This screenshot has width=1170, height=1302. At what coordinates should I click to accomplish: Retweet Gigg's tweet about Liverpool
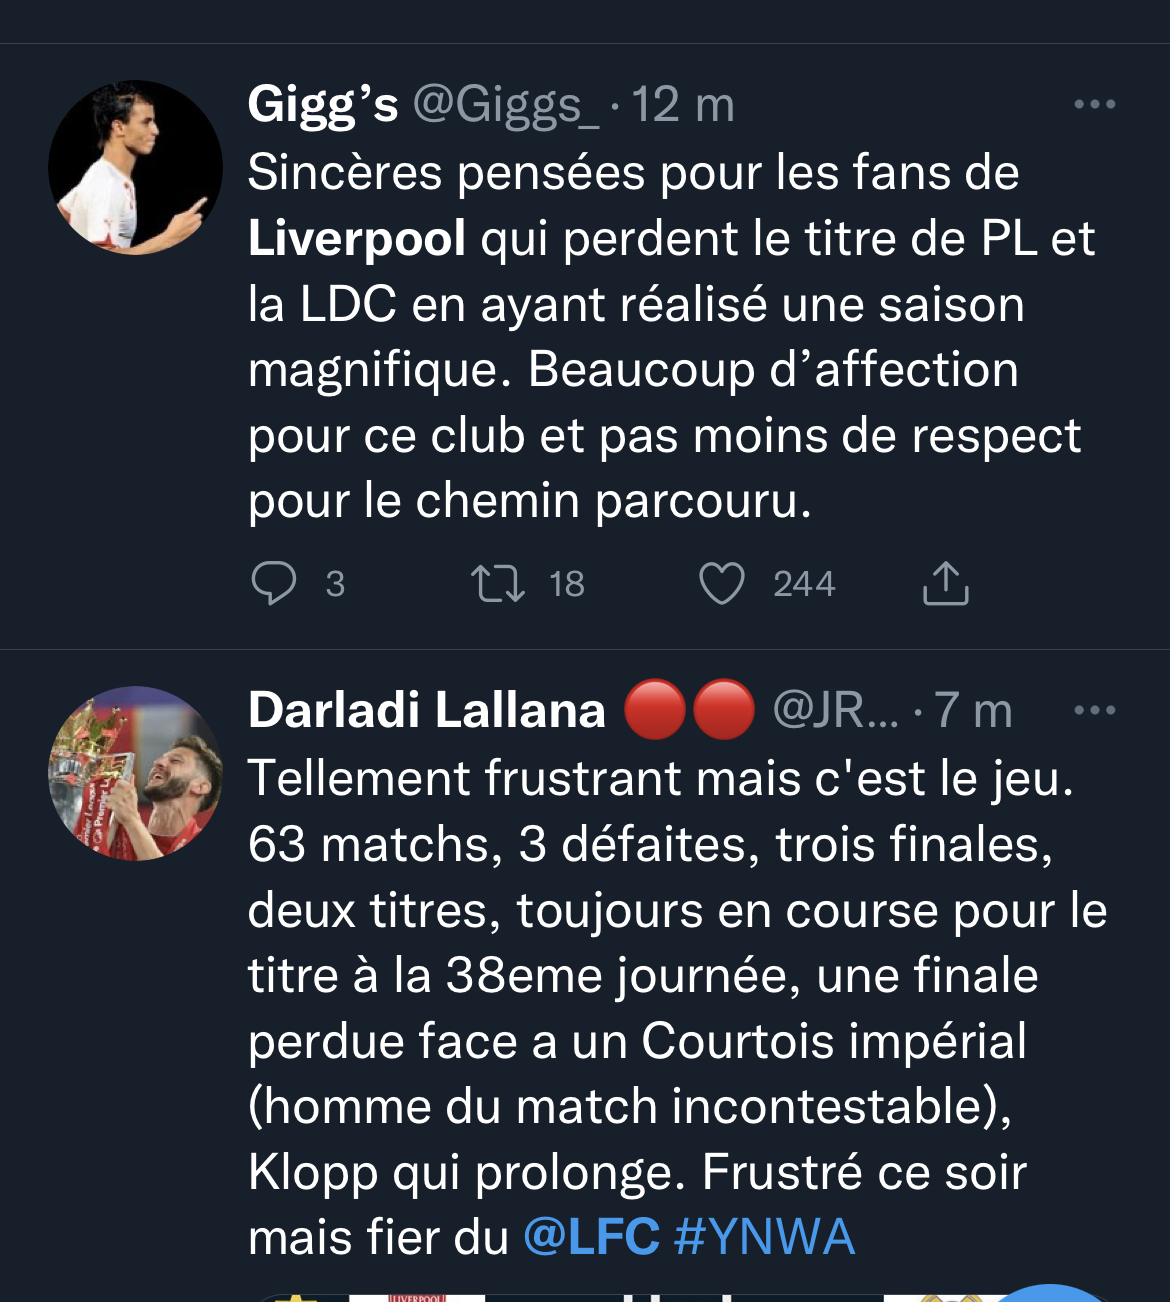point(498,584)
